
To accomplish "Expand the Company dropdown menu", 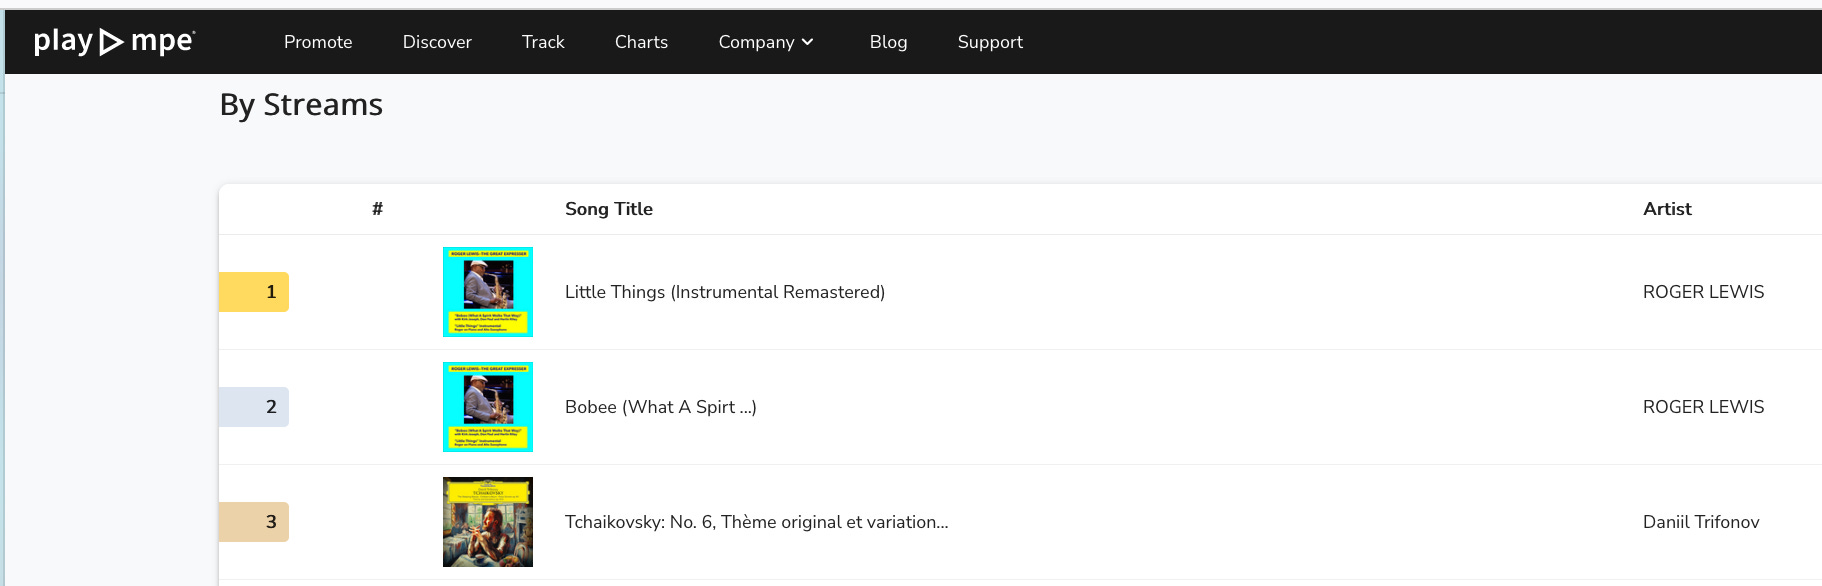I will pos(756,42).
